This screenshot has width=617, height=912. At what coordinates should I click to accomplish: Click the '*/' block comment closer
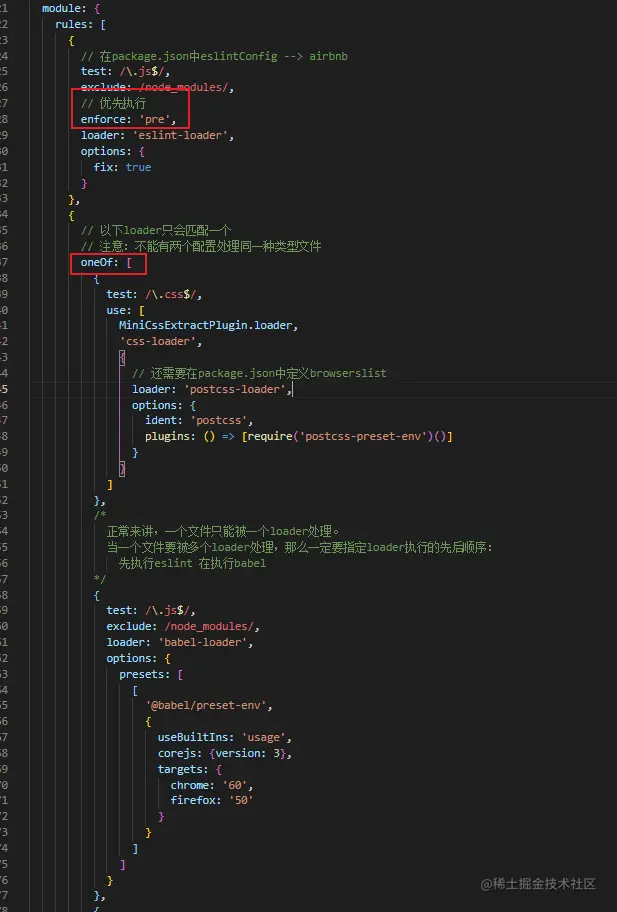pyautogui.click(x=100, y=579)
